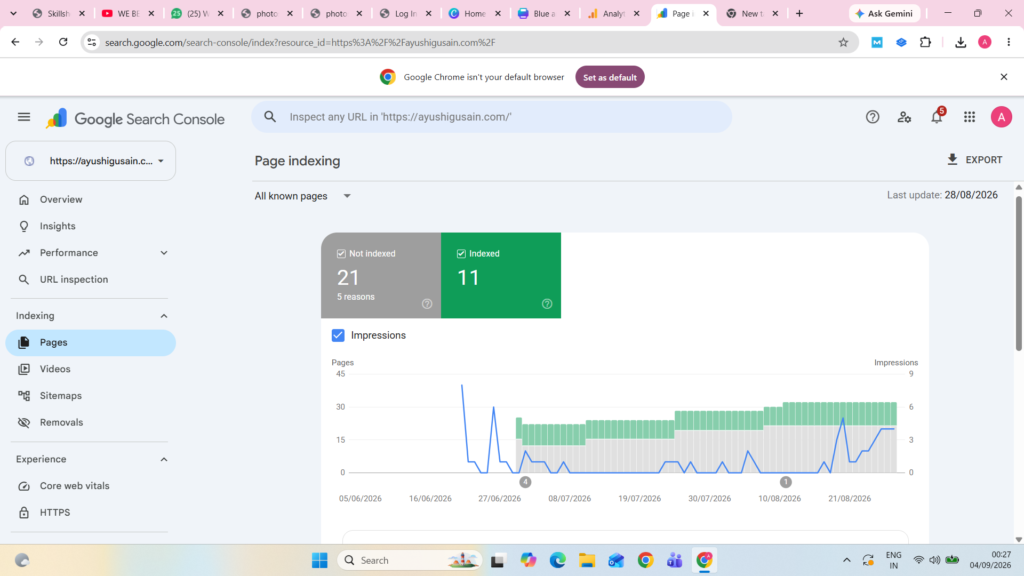Click chart annotation marker 1

[x=786, y=482]
